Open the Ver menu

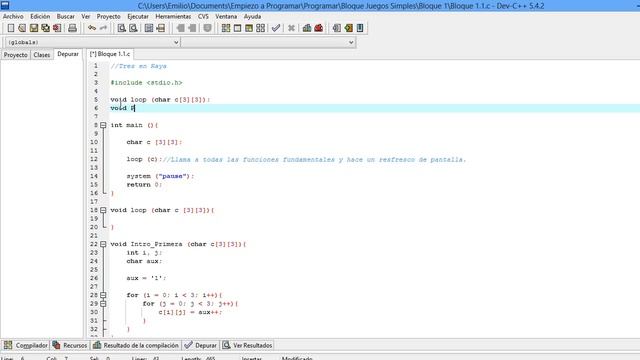point(86,16)
